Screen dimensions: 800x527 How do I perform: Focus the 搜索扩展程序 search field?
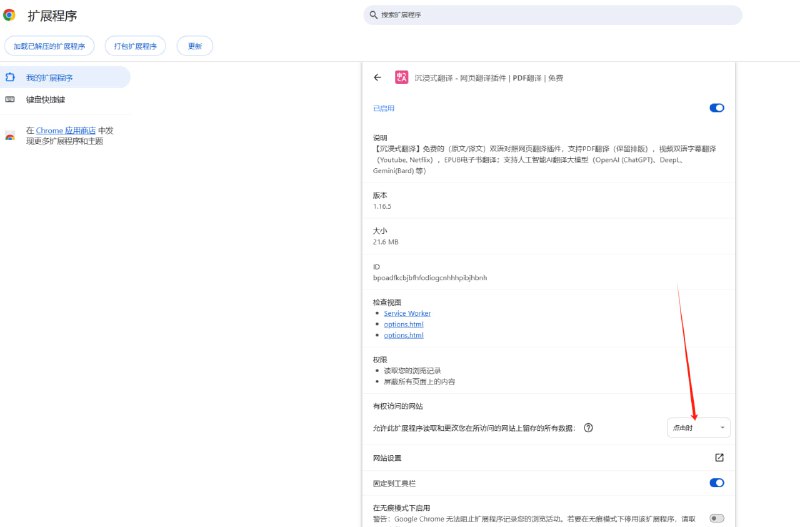(553, 15)
